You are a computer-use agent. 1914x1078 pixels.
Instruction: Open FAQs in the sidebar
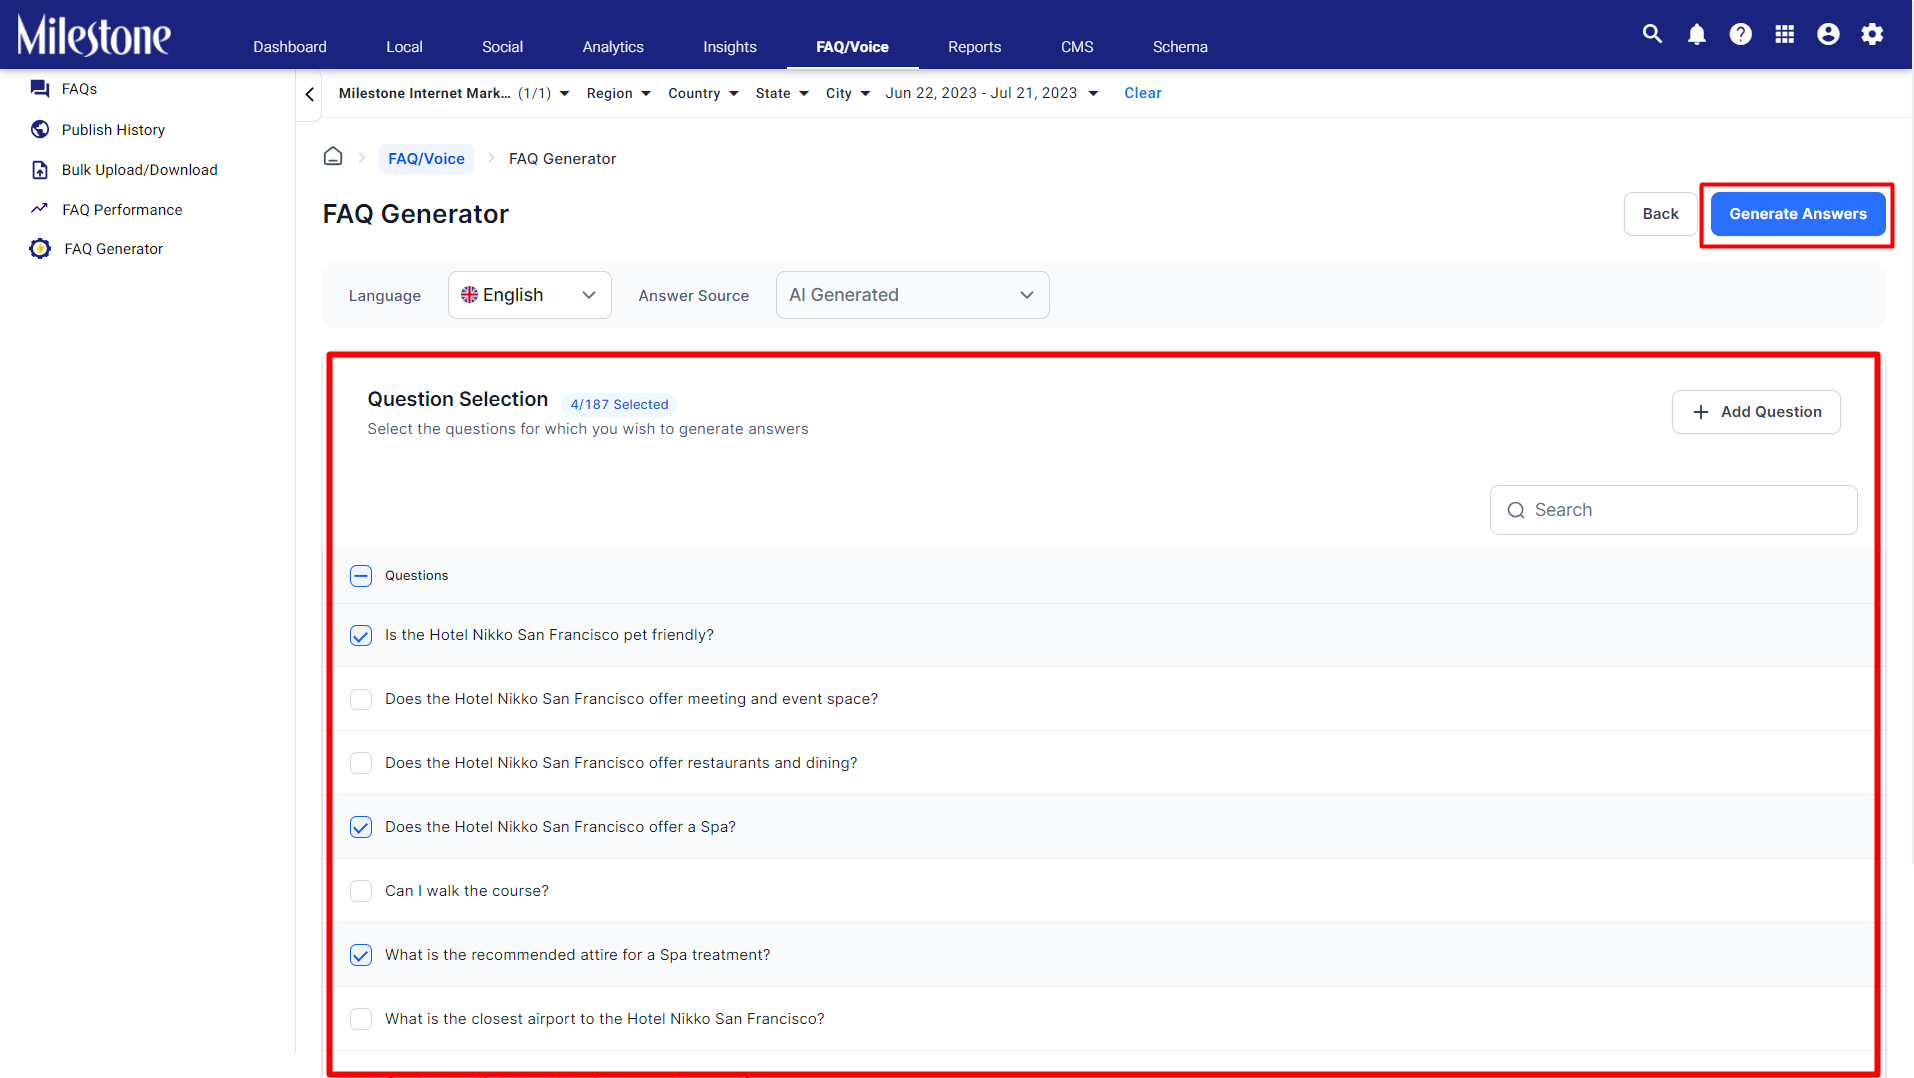pos(79,89)
